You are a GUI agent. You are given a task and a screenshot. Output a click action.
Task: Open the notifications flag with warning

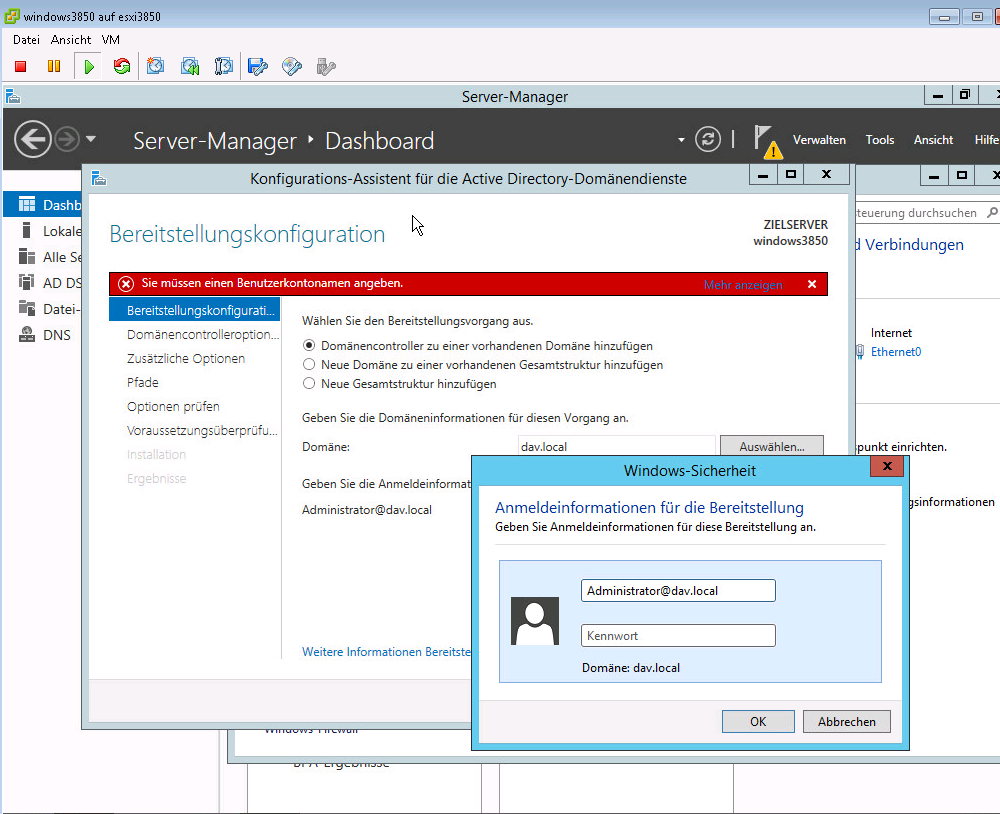[x=766, y=141]
